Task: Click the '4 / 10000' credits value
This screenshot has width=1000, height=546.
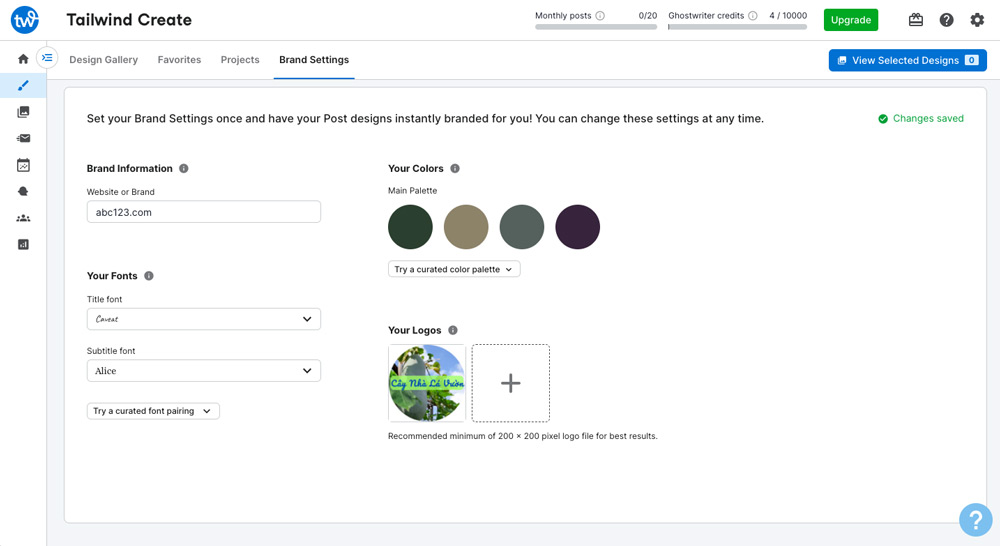Action: point(788,15)
